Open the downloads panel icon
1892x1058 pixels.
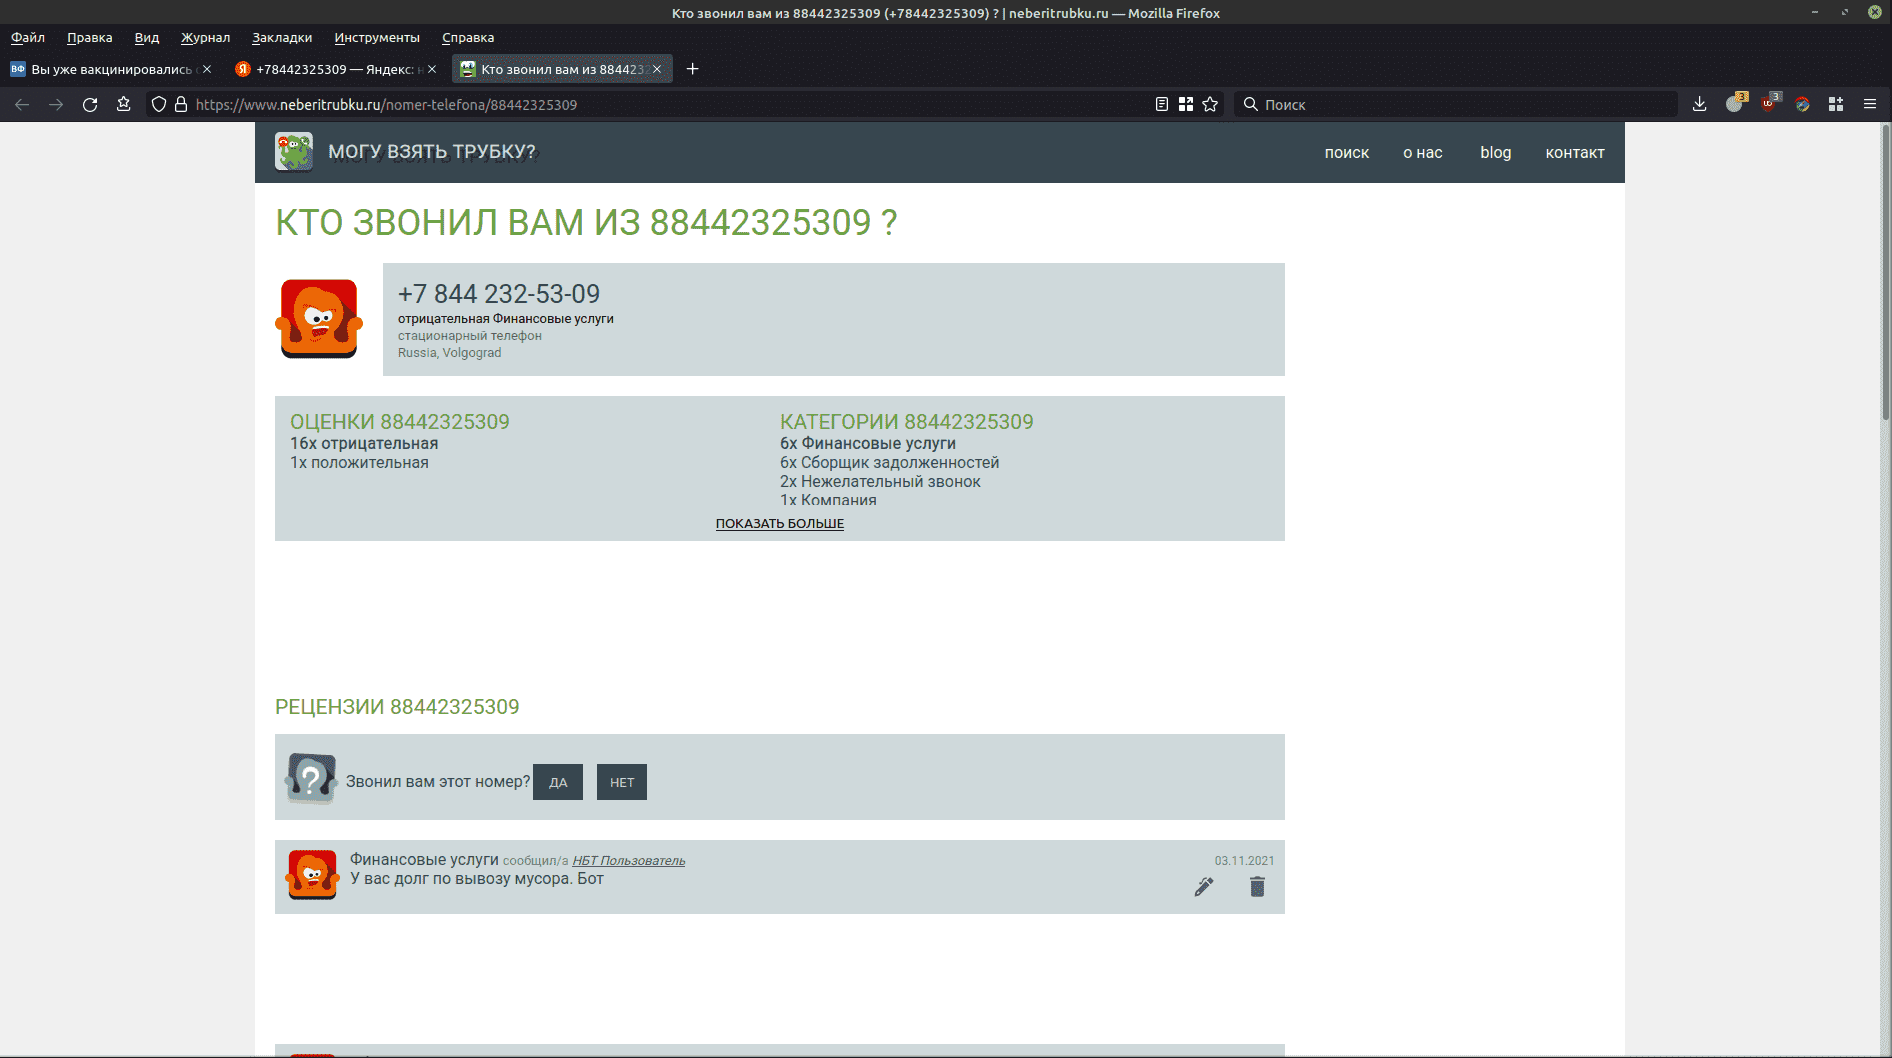coord(1699,104)
